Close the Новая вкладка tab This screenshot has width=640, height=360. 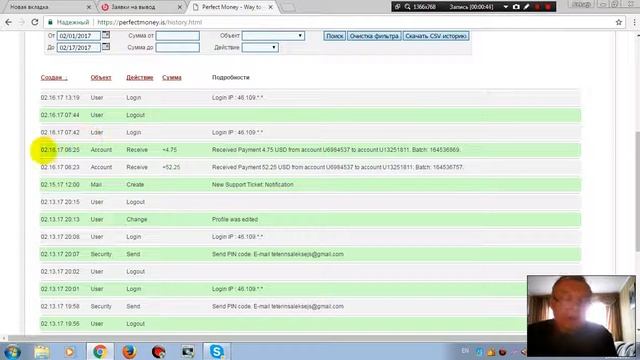coord(89,7)
